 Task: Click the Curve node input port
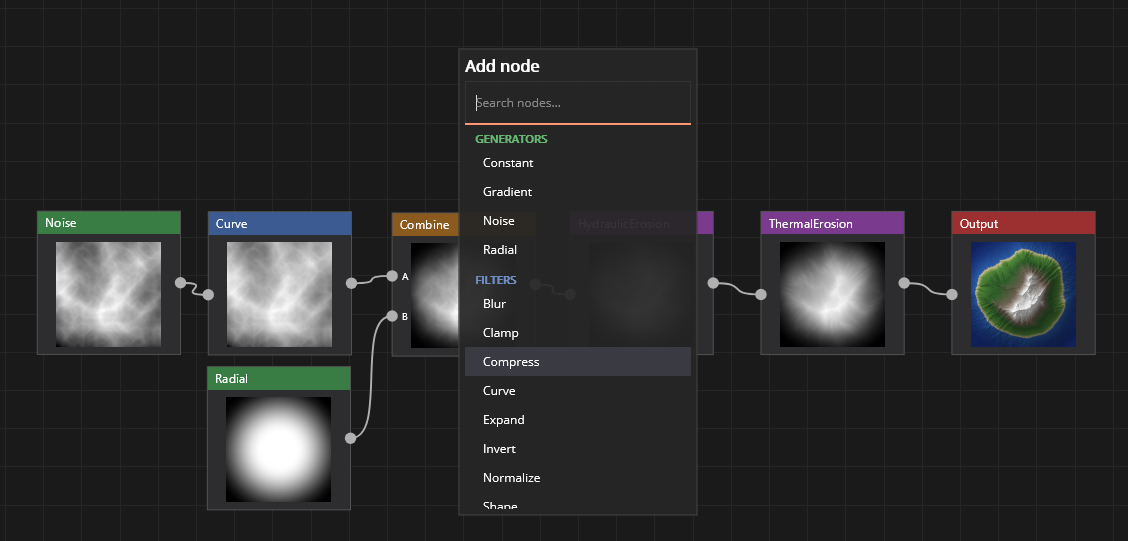coord(208,294)
